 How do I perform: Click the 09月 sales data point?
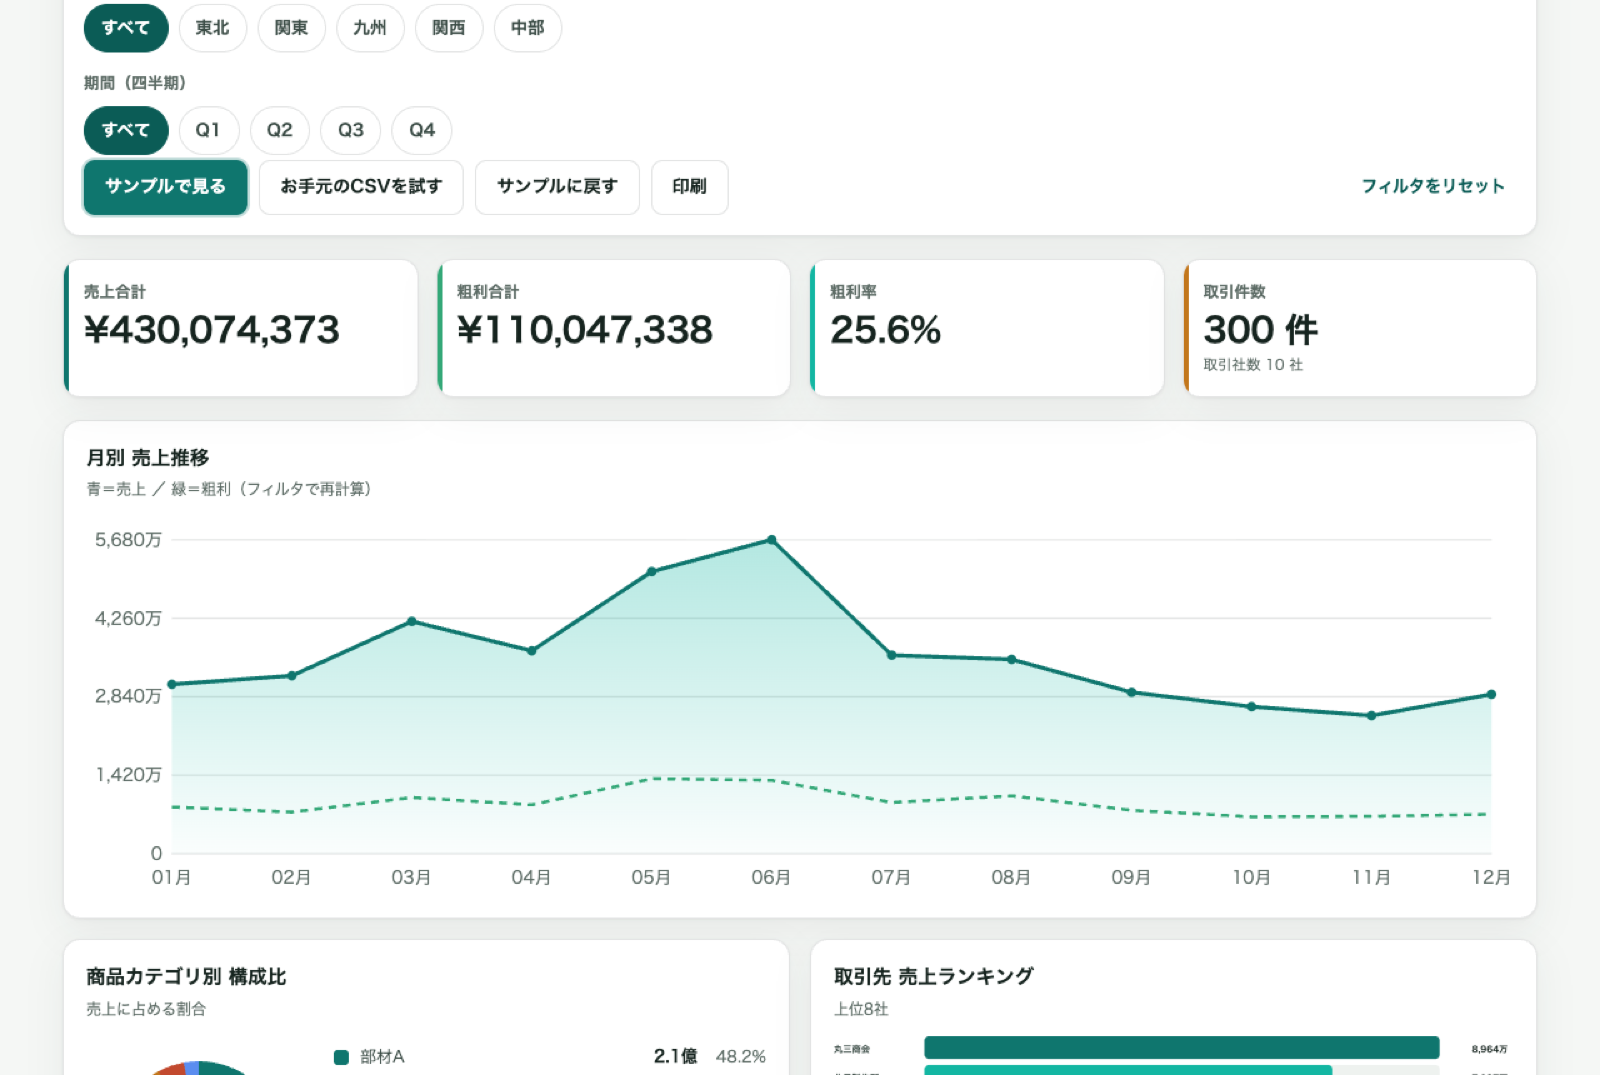1132,692
